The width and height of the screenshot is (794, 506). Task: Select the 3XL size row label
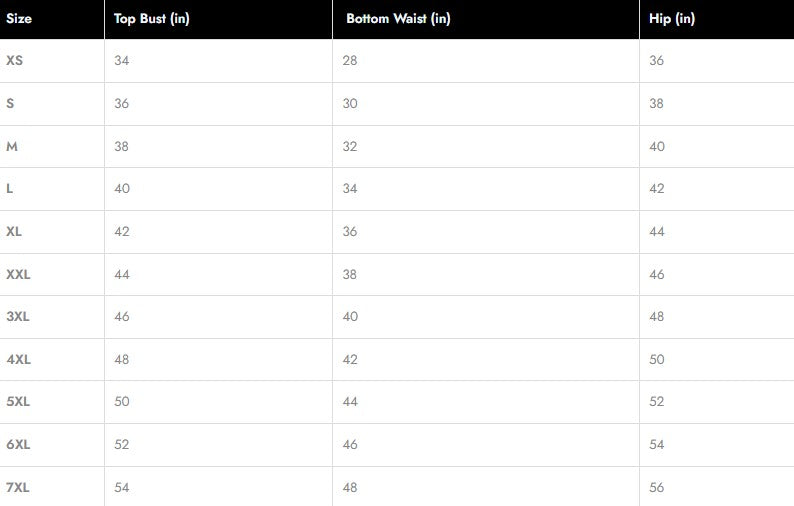[18, 316]
